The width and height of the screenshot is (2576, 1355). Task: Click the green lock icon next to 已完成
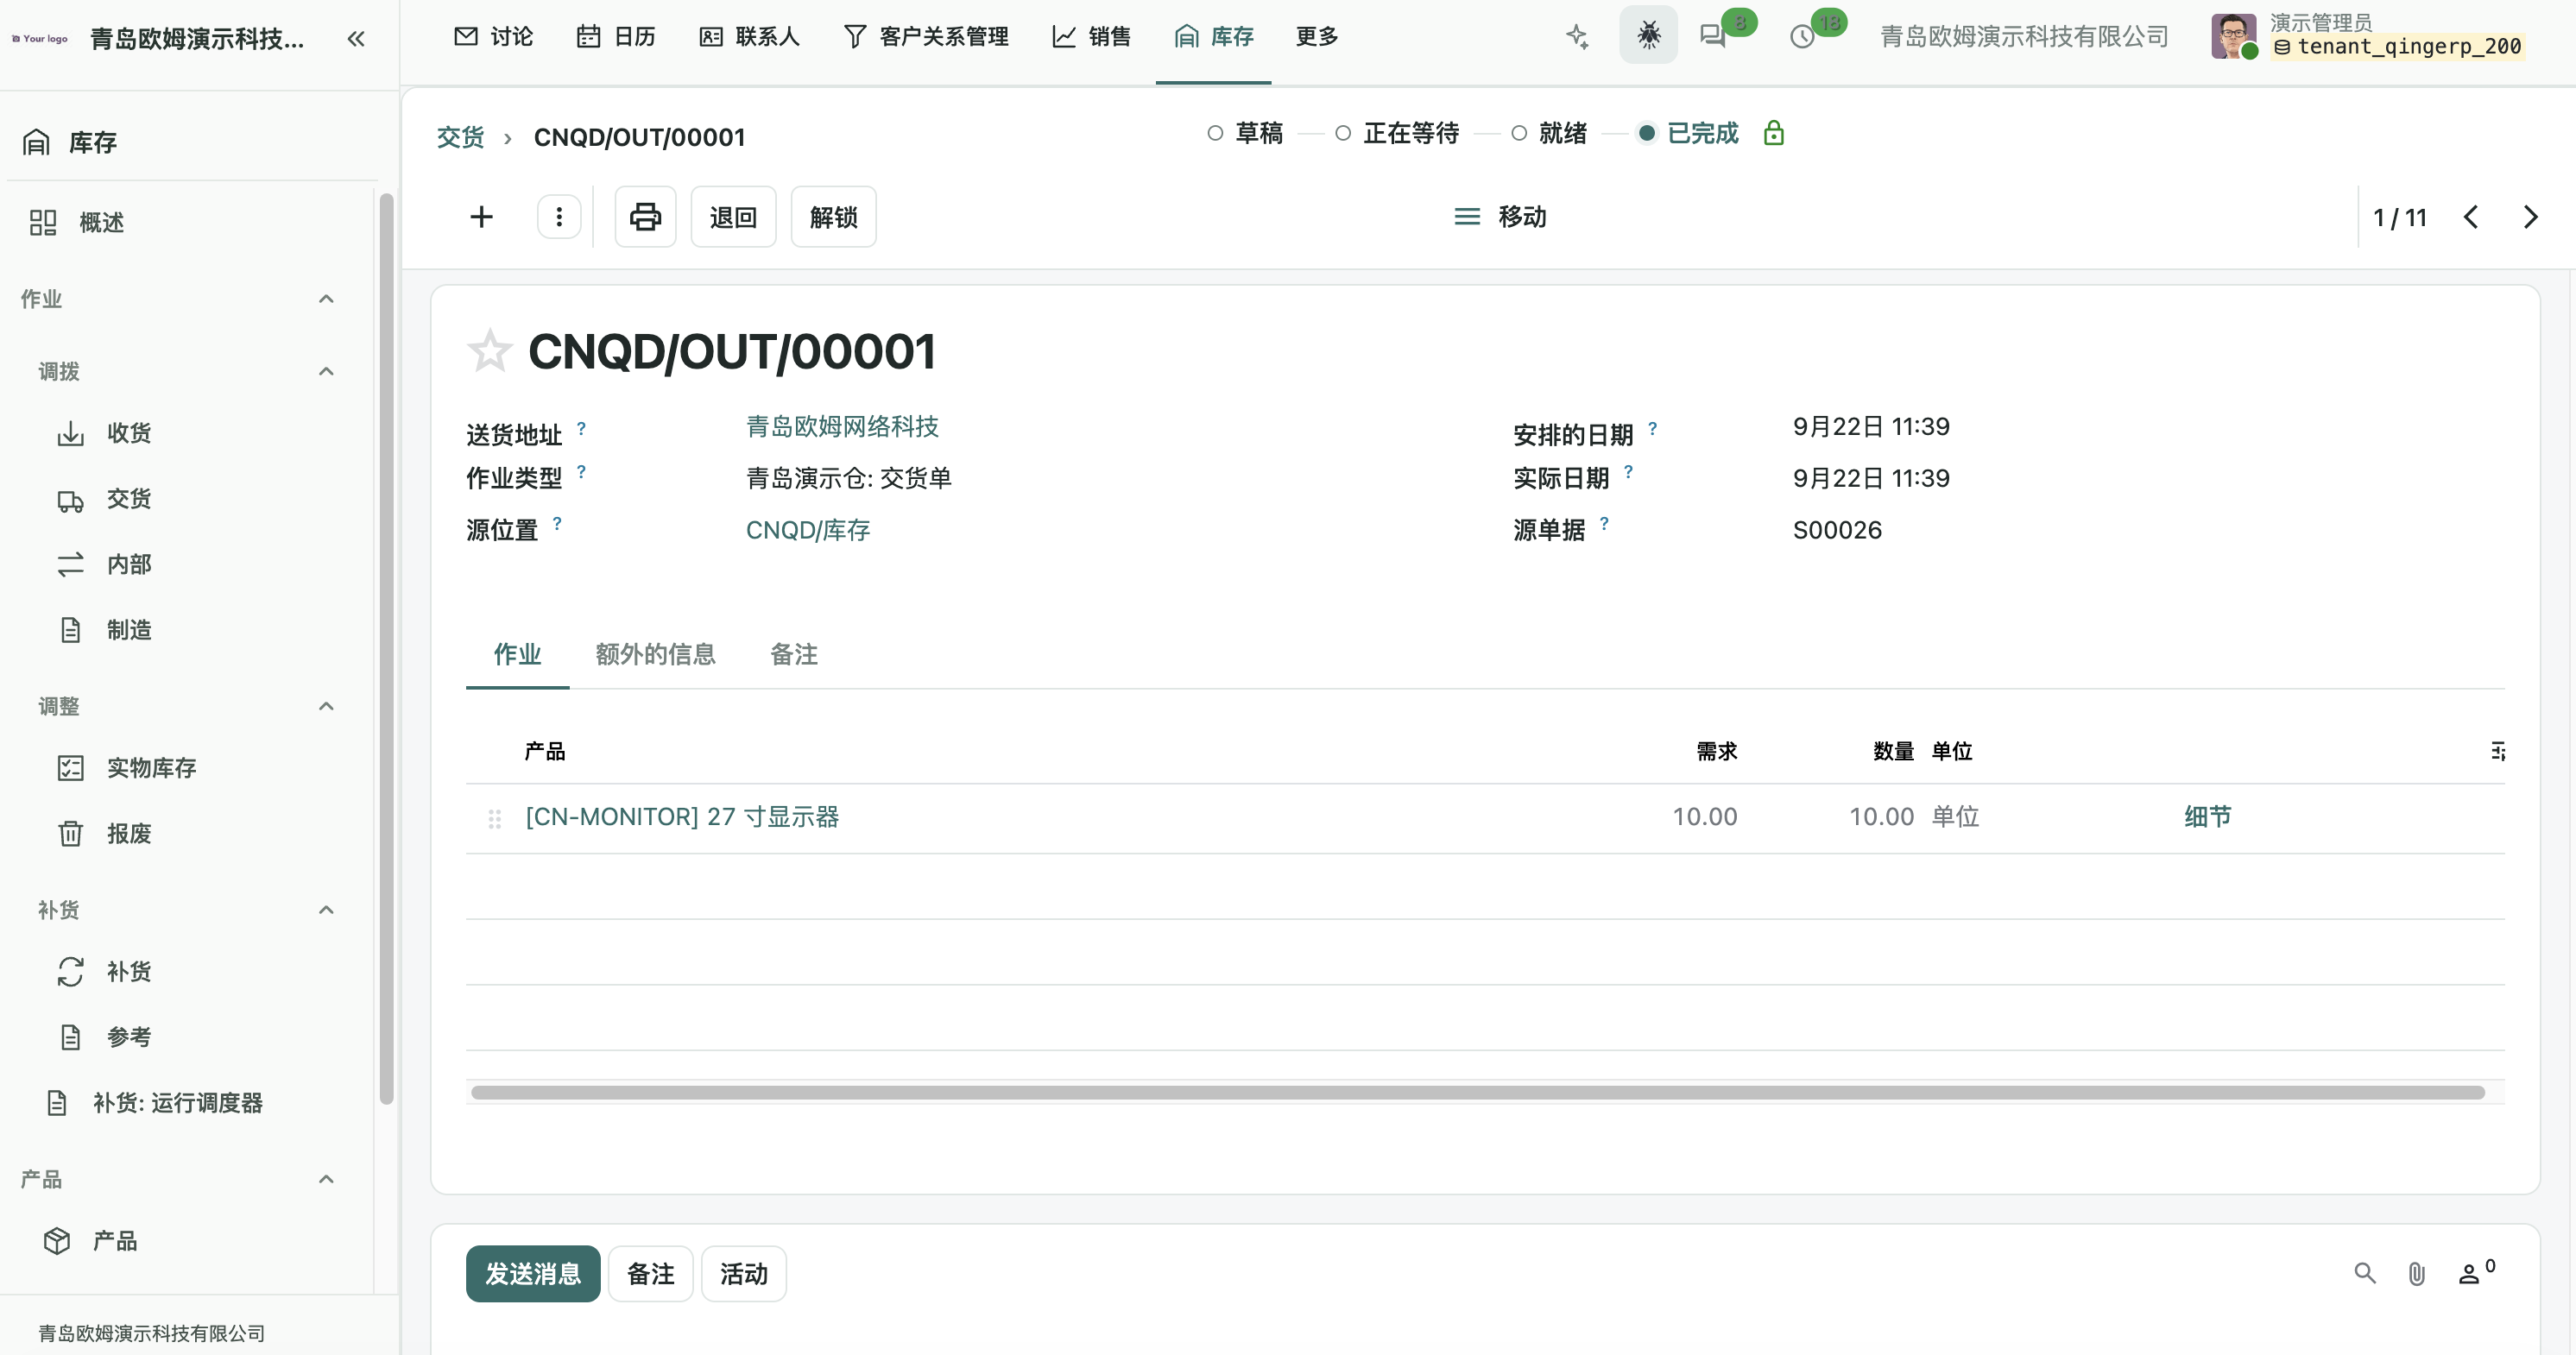pos(1773,133)
